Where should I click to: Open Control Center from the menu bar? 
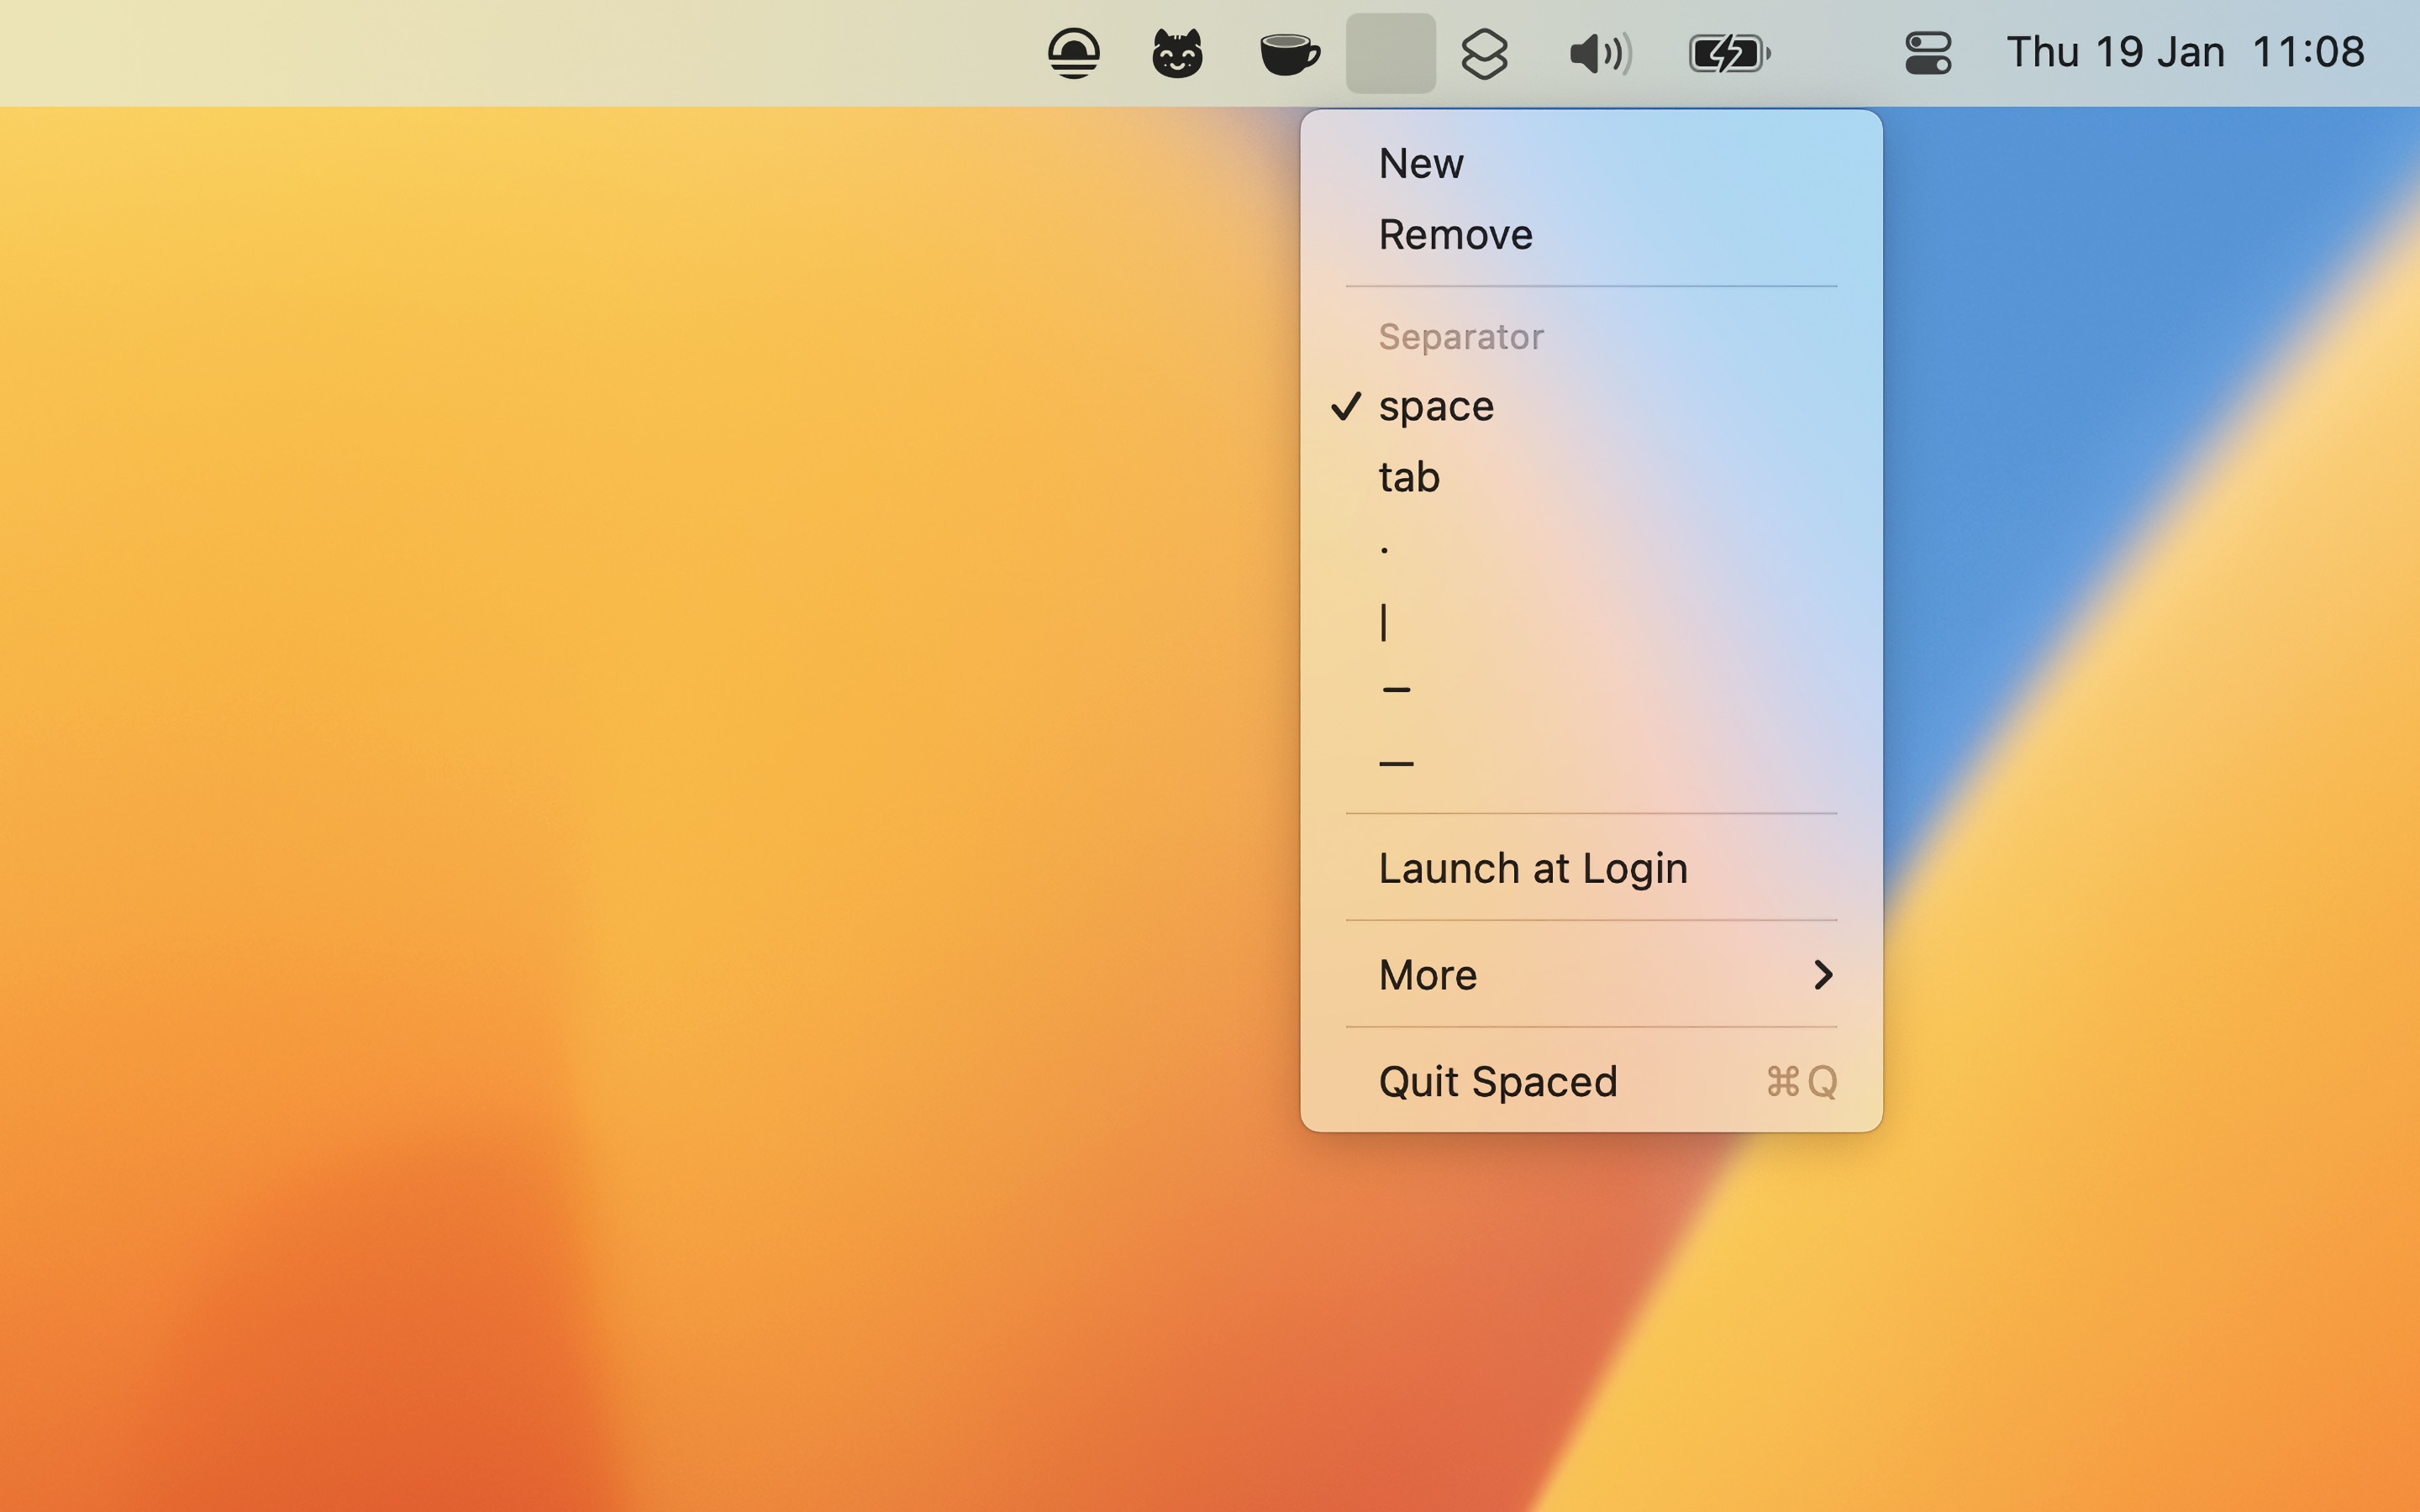pos(1929,52)
